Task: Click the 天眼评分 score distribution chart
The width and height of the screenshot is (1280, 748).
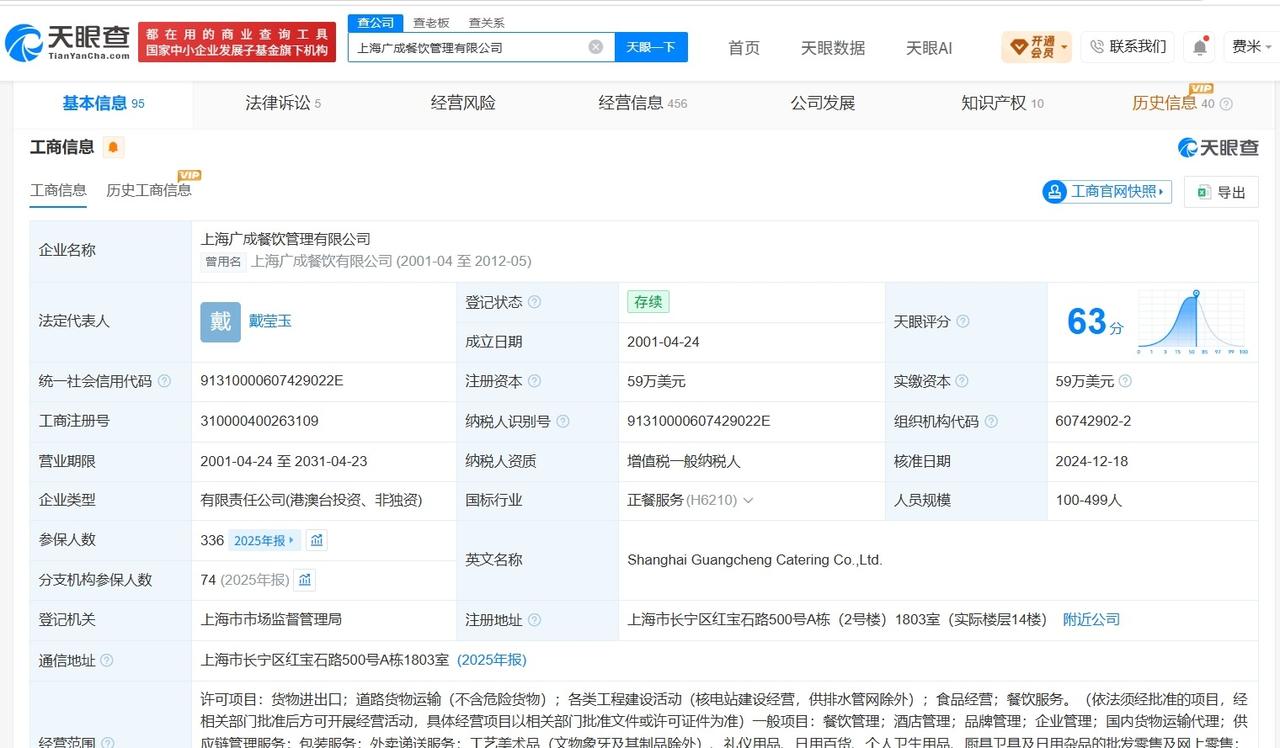Action: pos(1192,322)
